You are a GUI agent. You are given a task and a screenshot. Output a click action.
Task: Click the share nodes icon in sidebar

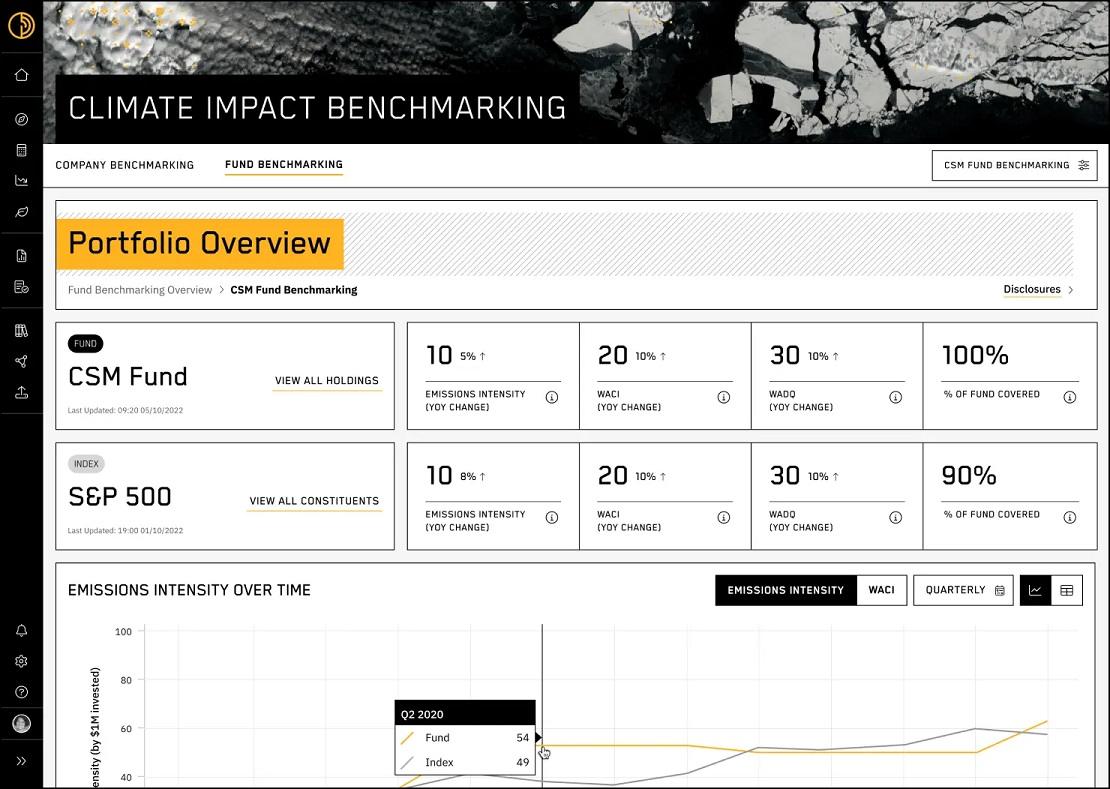click(21, 362)
